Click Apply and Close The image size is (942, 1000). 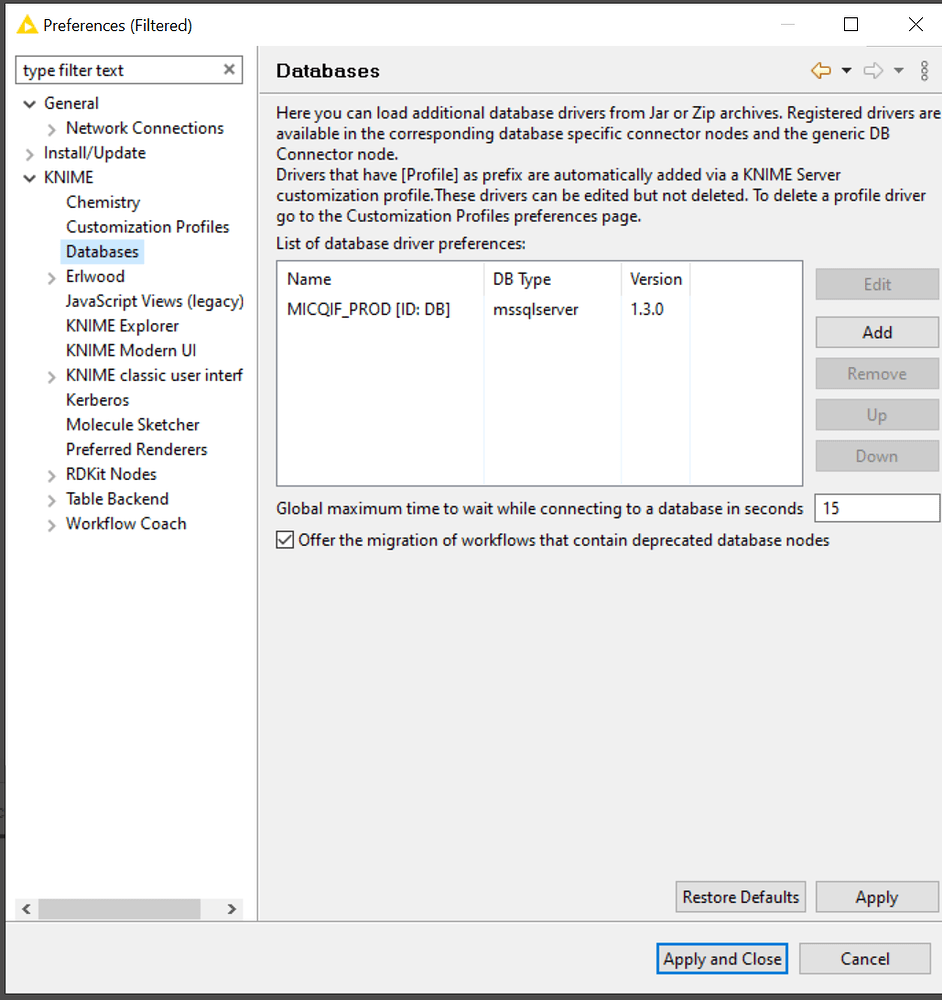(x=722, y=958)
